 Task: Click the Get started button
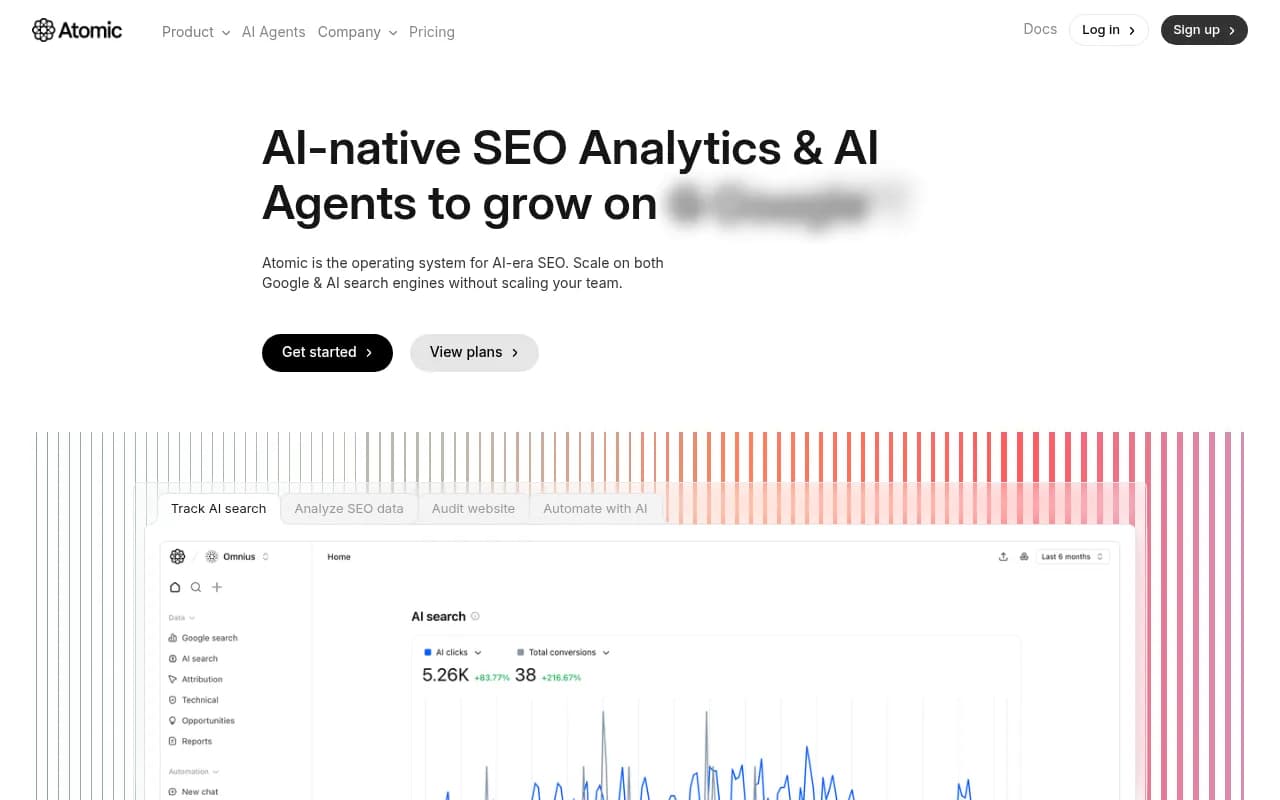click(327, 352)
